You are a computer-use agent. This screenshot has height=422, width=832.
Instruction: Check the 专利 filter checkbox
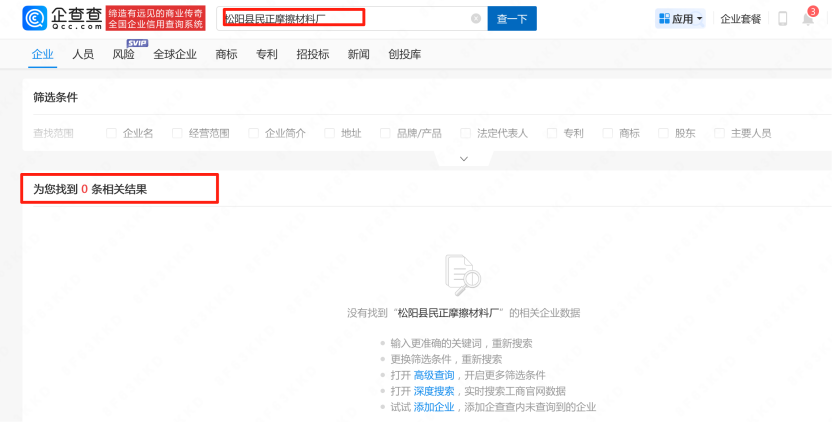[x=552, y=133]
